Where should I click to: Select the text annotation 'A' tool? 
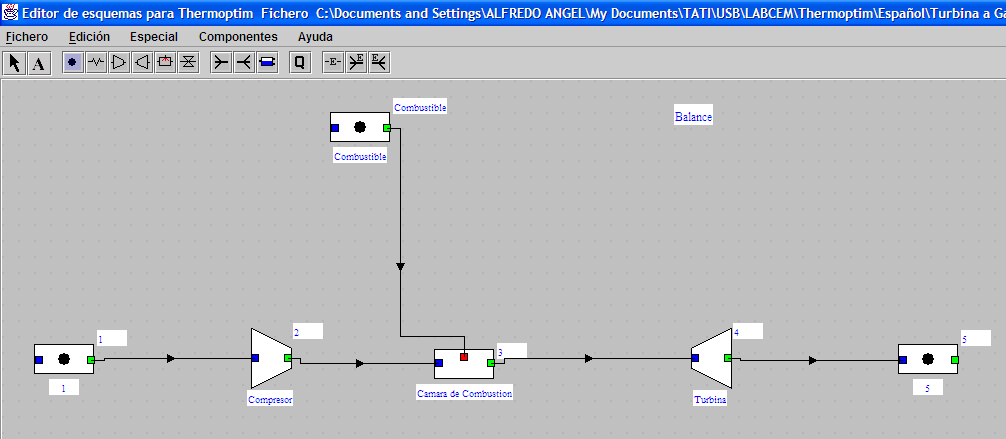pyautogui.click(x=39, y=63)
